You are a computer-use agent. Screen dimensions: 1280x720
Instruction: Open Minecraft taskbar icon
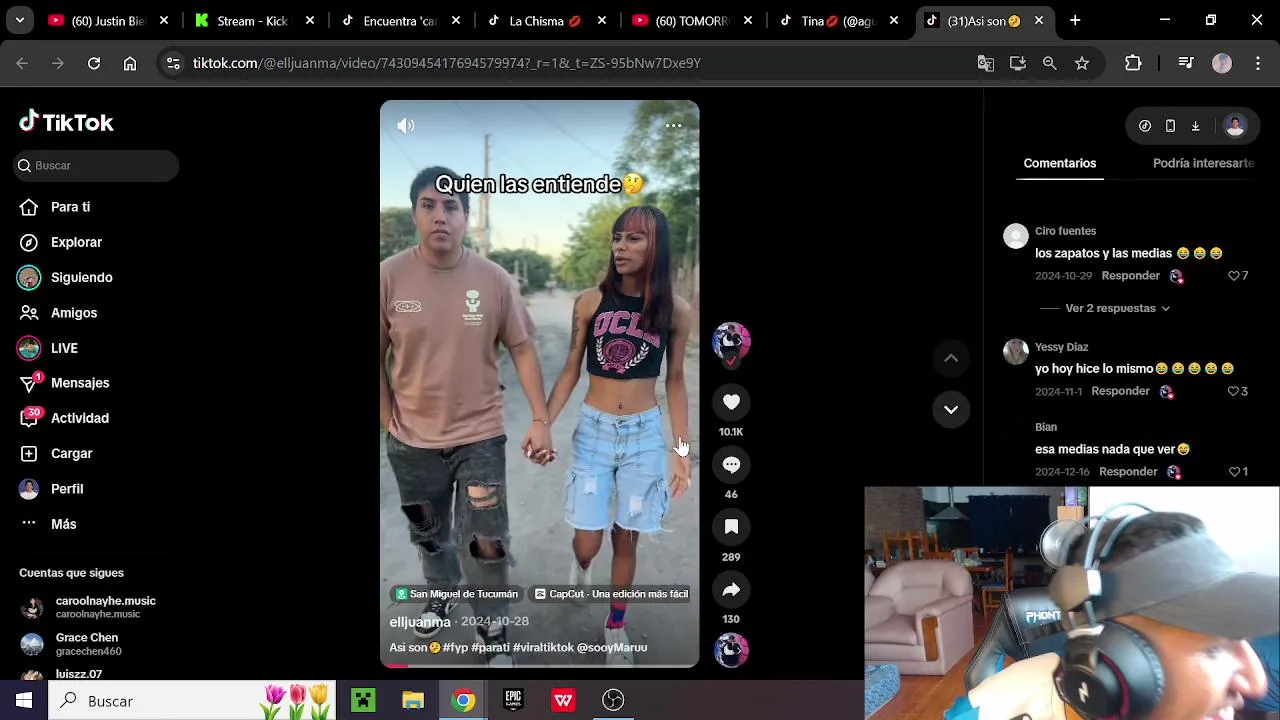pyautogui.click(x=363, y=701)
